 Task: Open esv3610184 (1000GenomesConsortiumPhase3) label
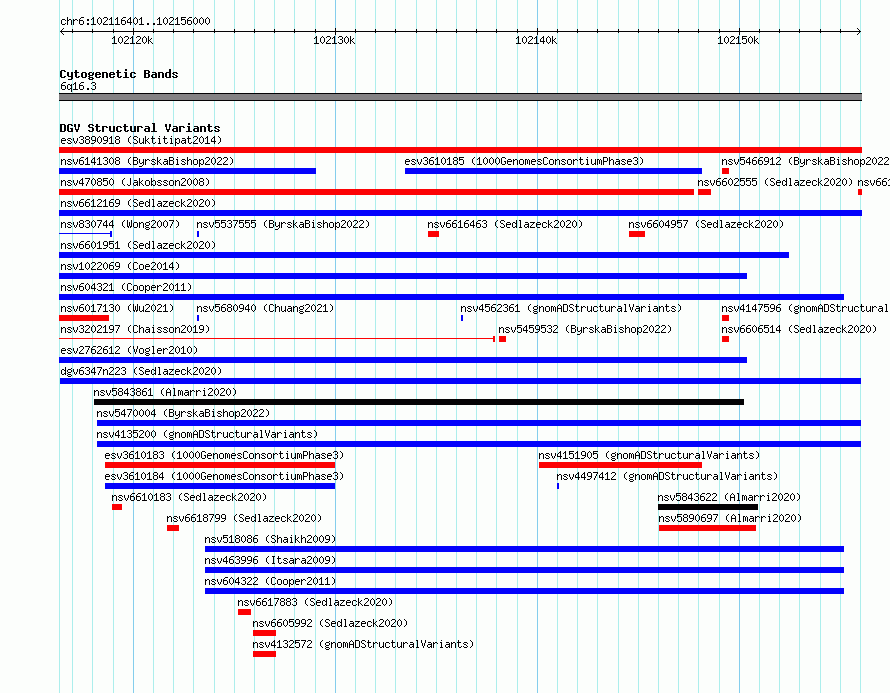[x=224, y=476]
